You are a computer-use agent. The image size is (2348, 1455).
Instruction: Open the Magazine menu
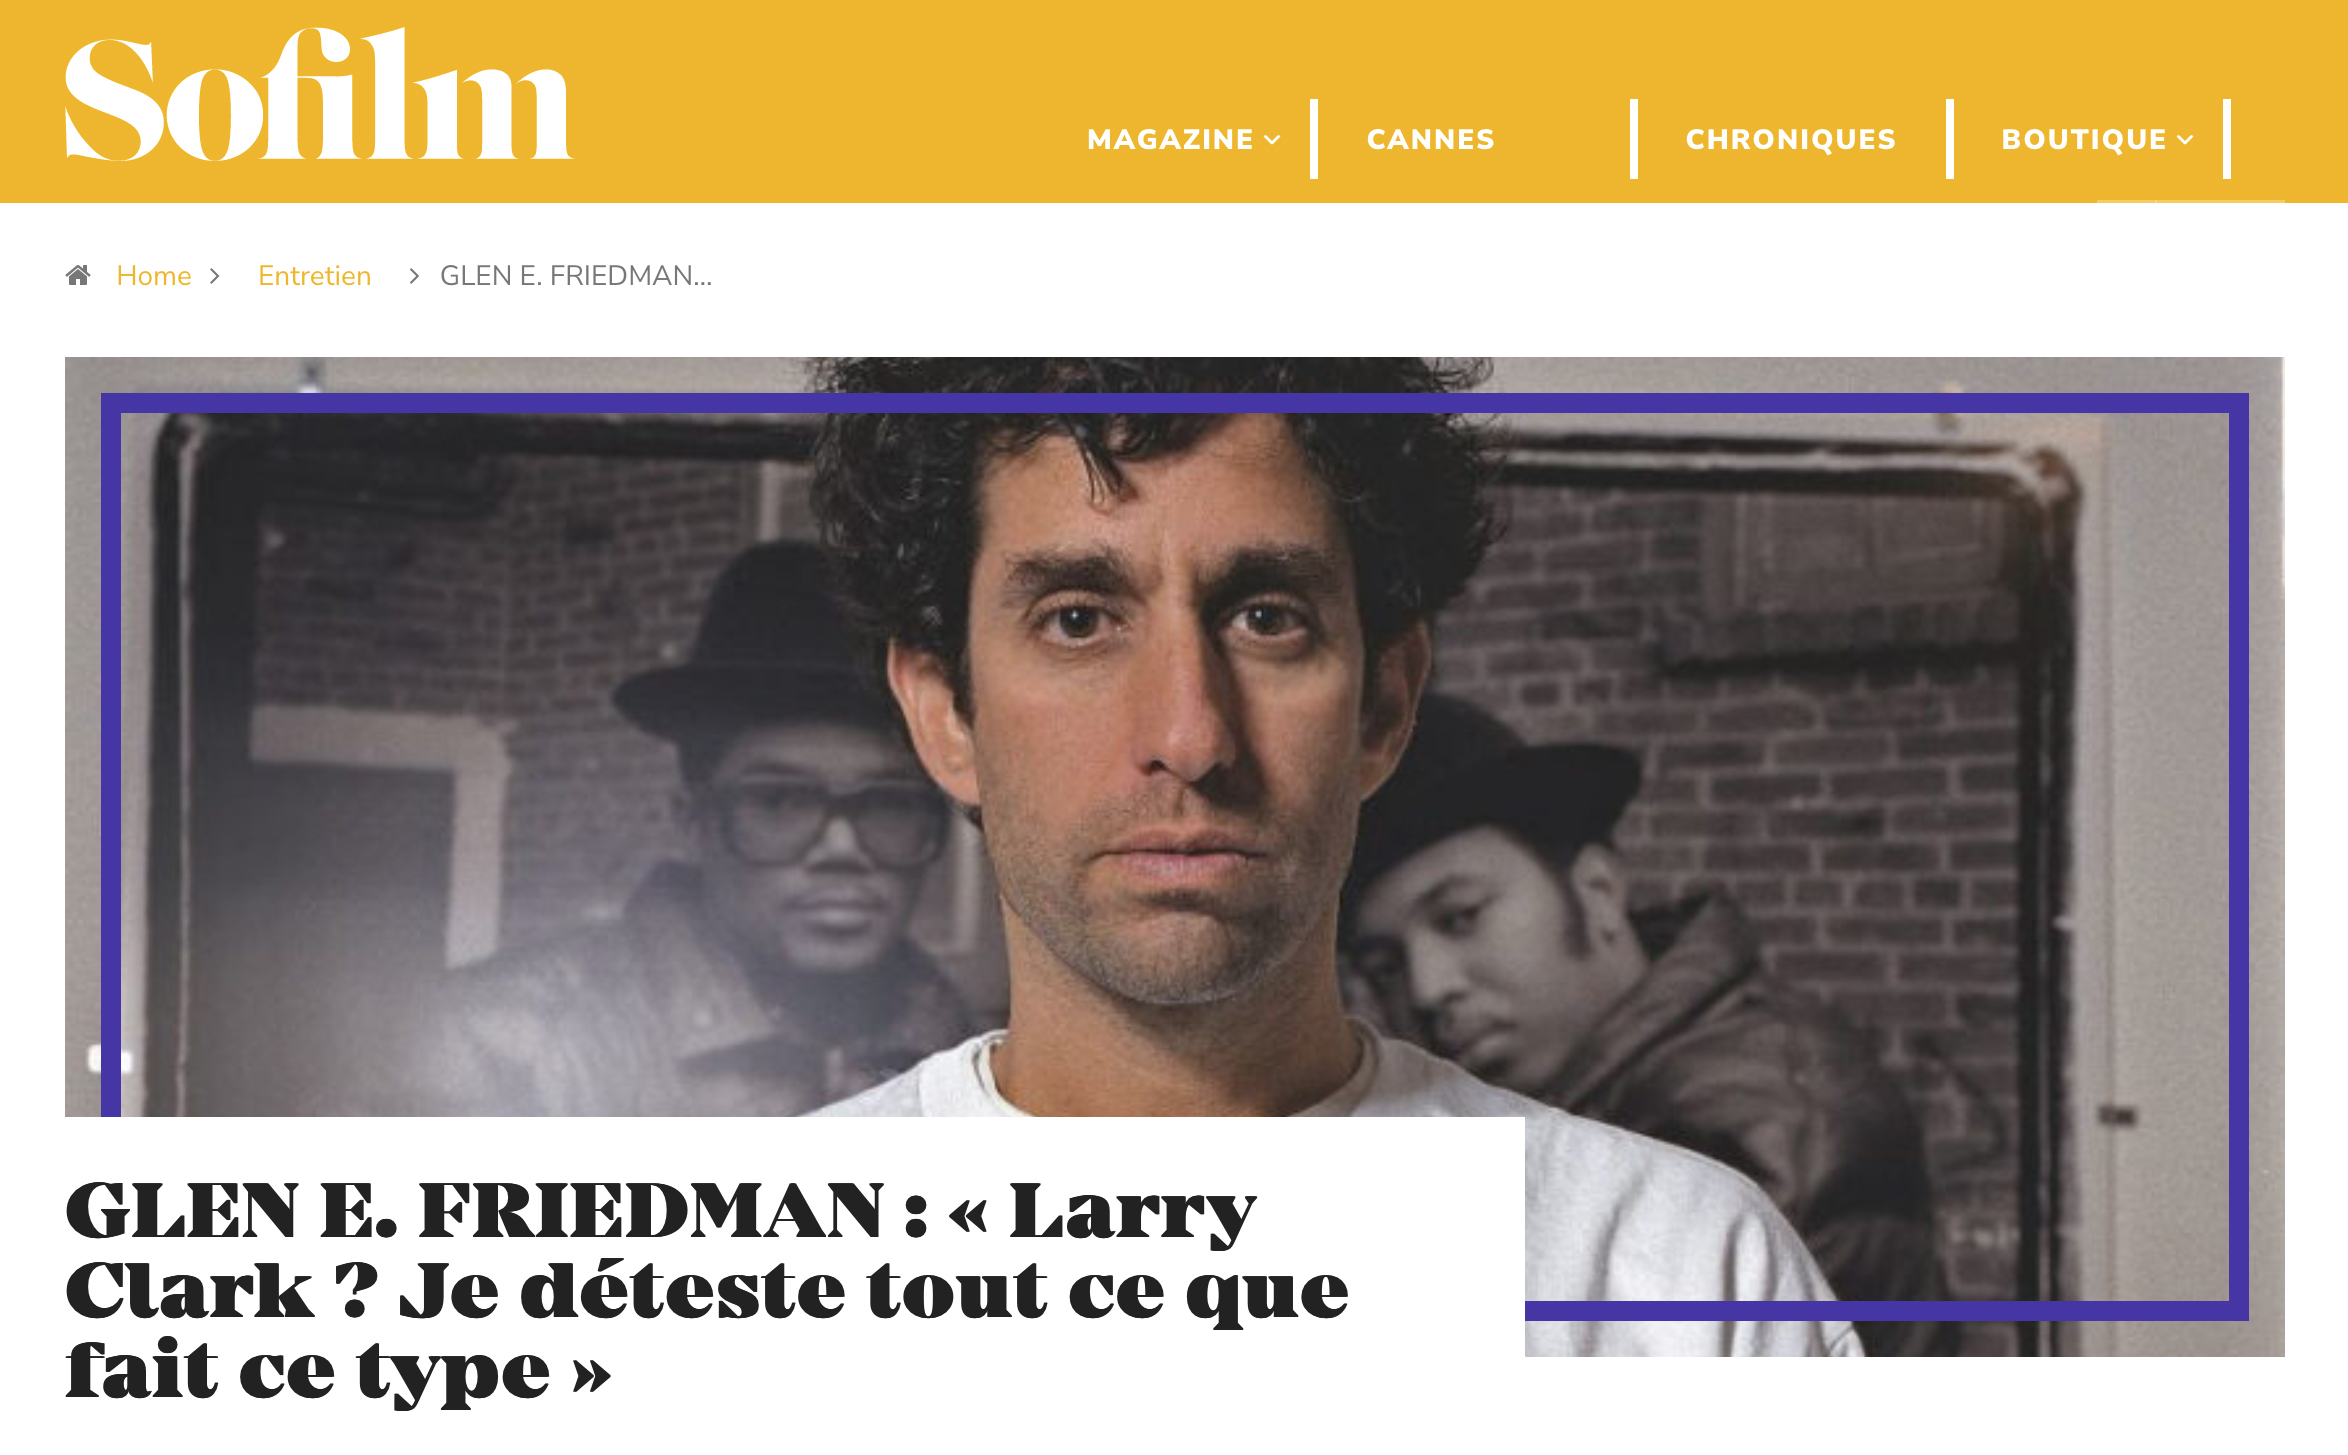click(x=1170, y=139)
